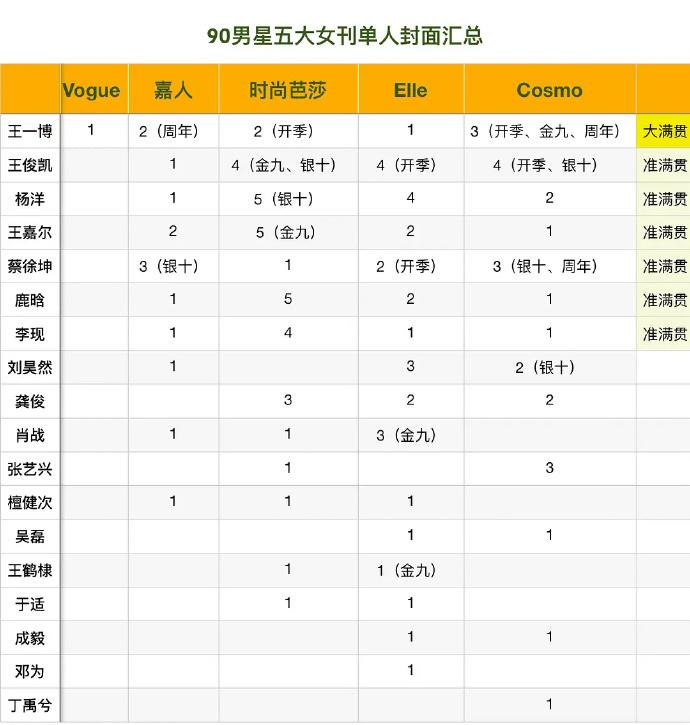
Task: Select 成毅's Elle cell showing 1
Action: pyautogui.click(x=411, y=637)
